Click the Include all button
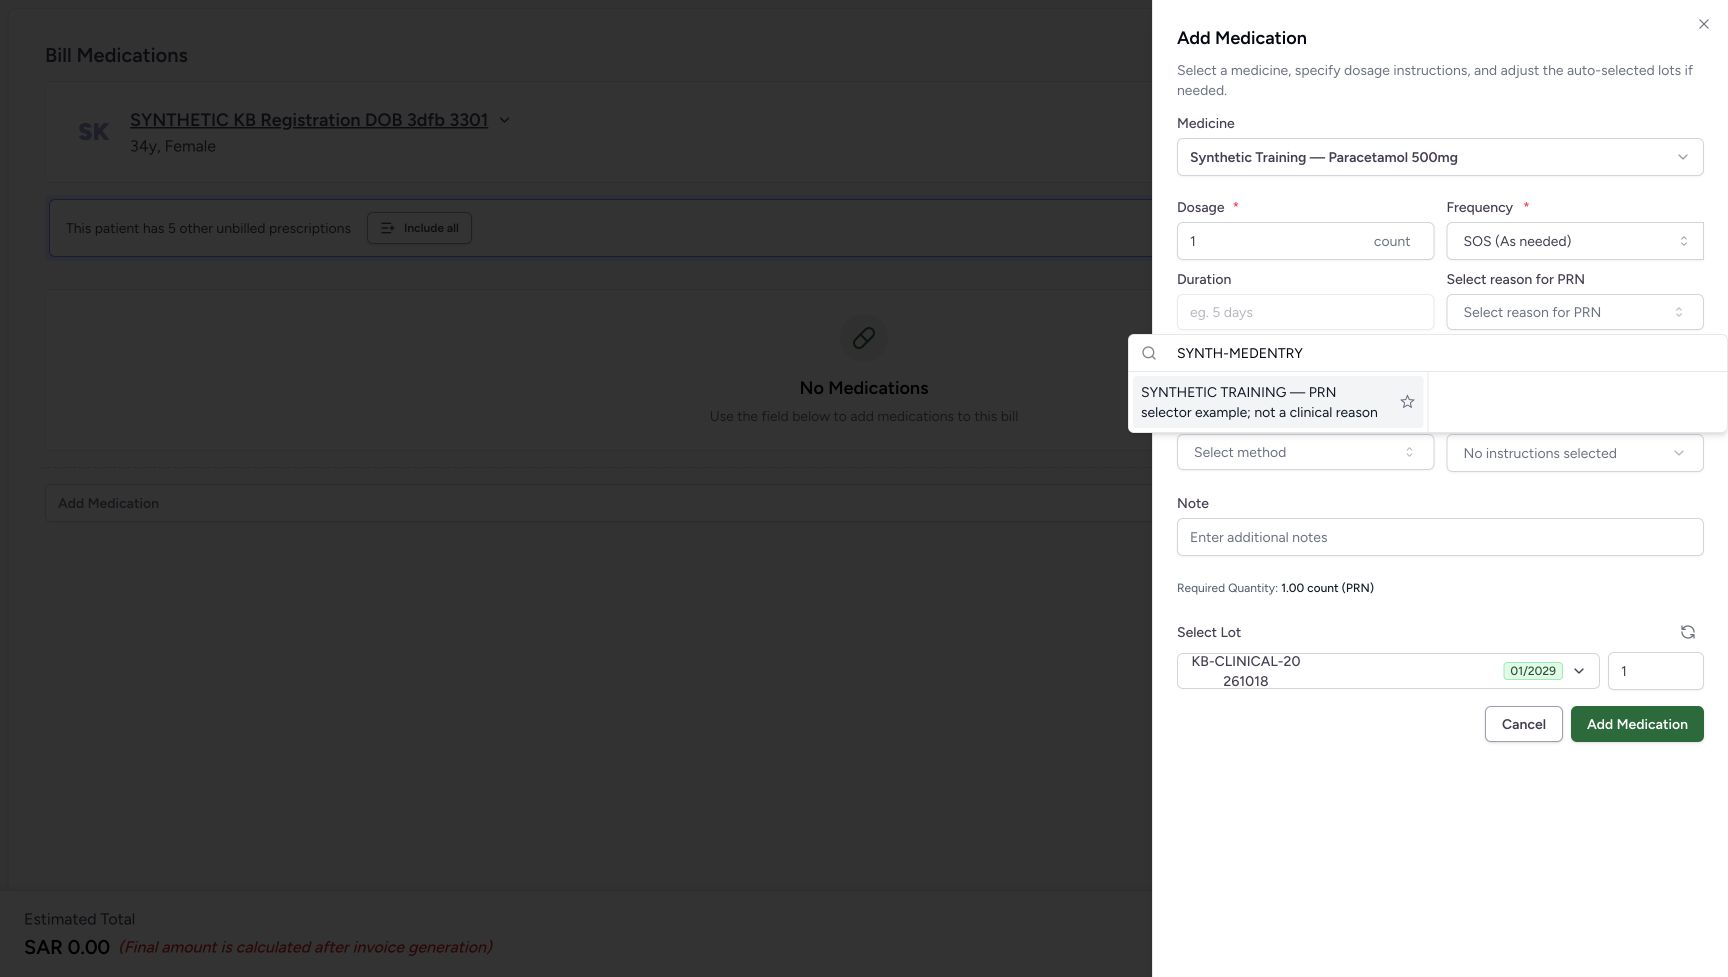The height and width of the screenshot is (977, 1728). [x=419, y=228]
